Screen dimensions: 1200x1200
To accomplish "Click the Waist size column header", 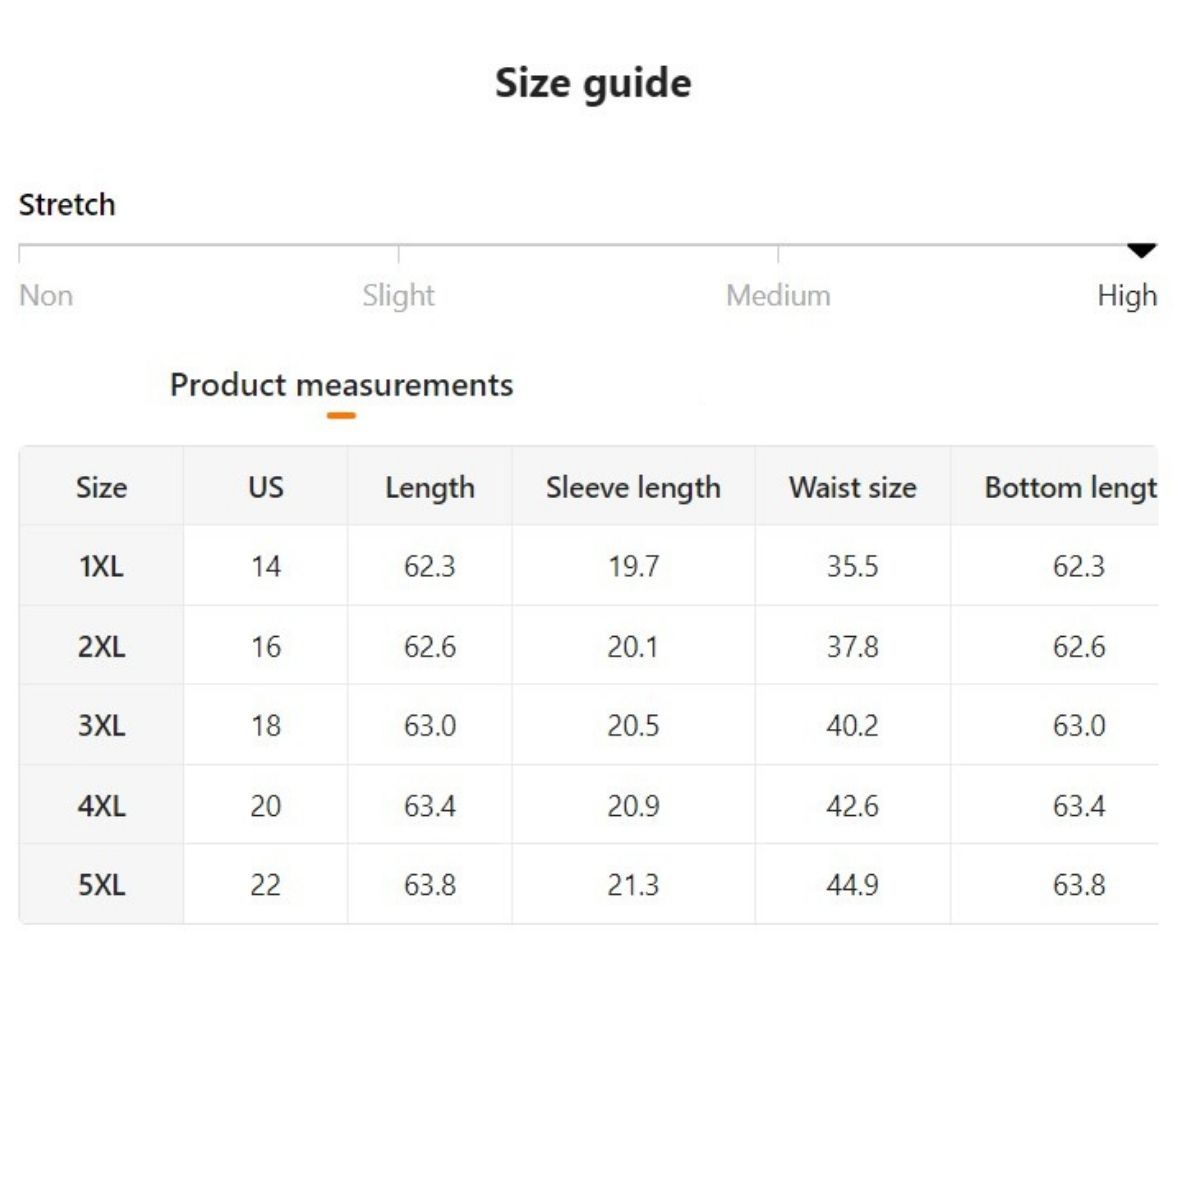I will 852,488.
